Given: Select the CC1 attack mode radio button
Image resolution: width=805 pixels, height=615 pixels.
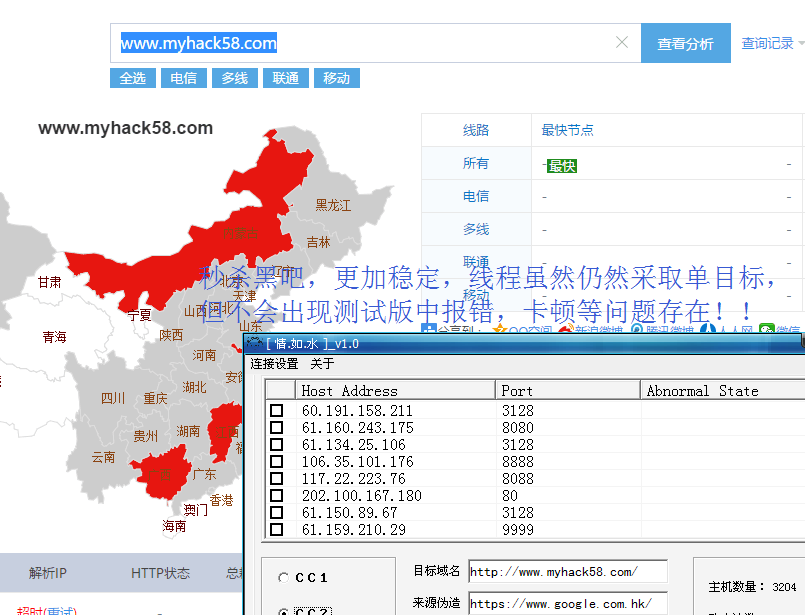Looking at the screenshot, I should pos(283,578).
